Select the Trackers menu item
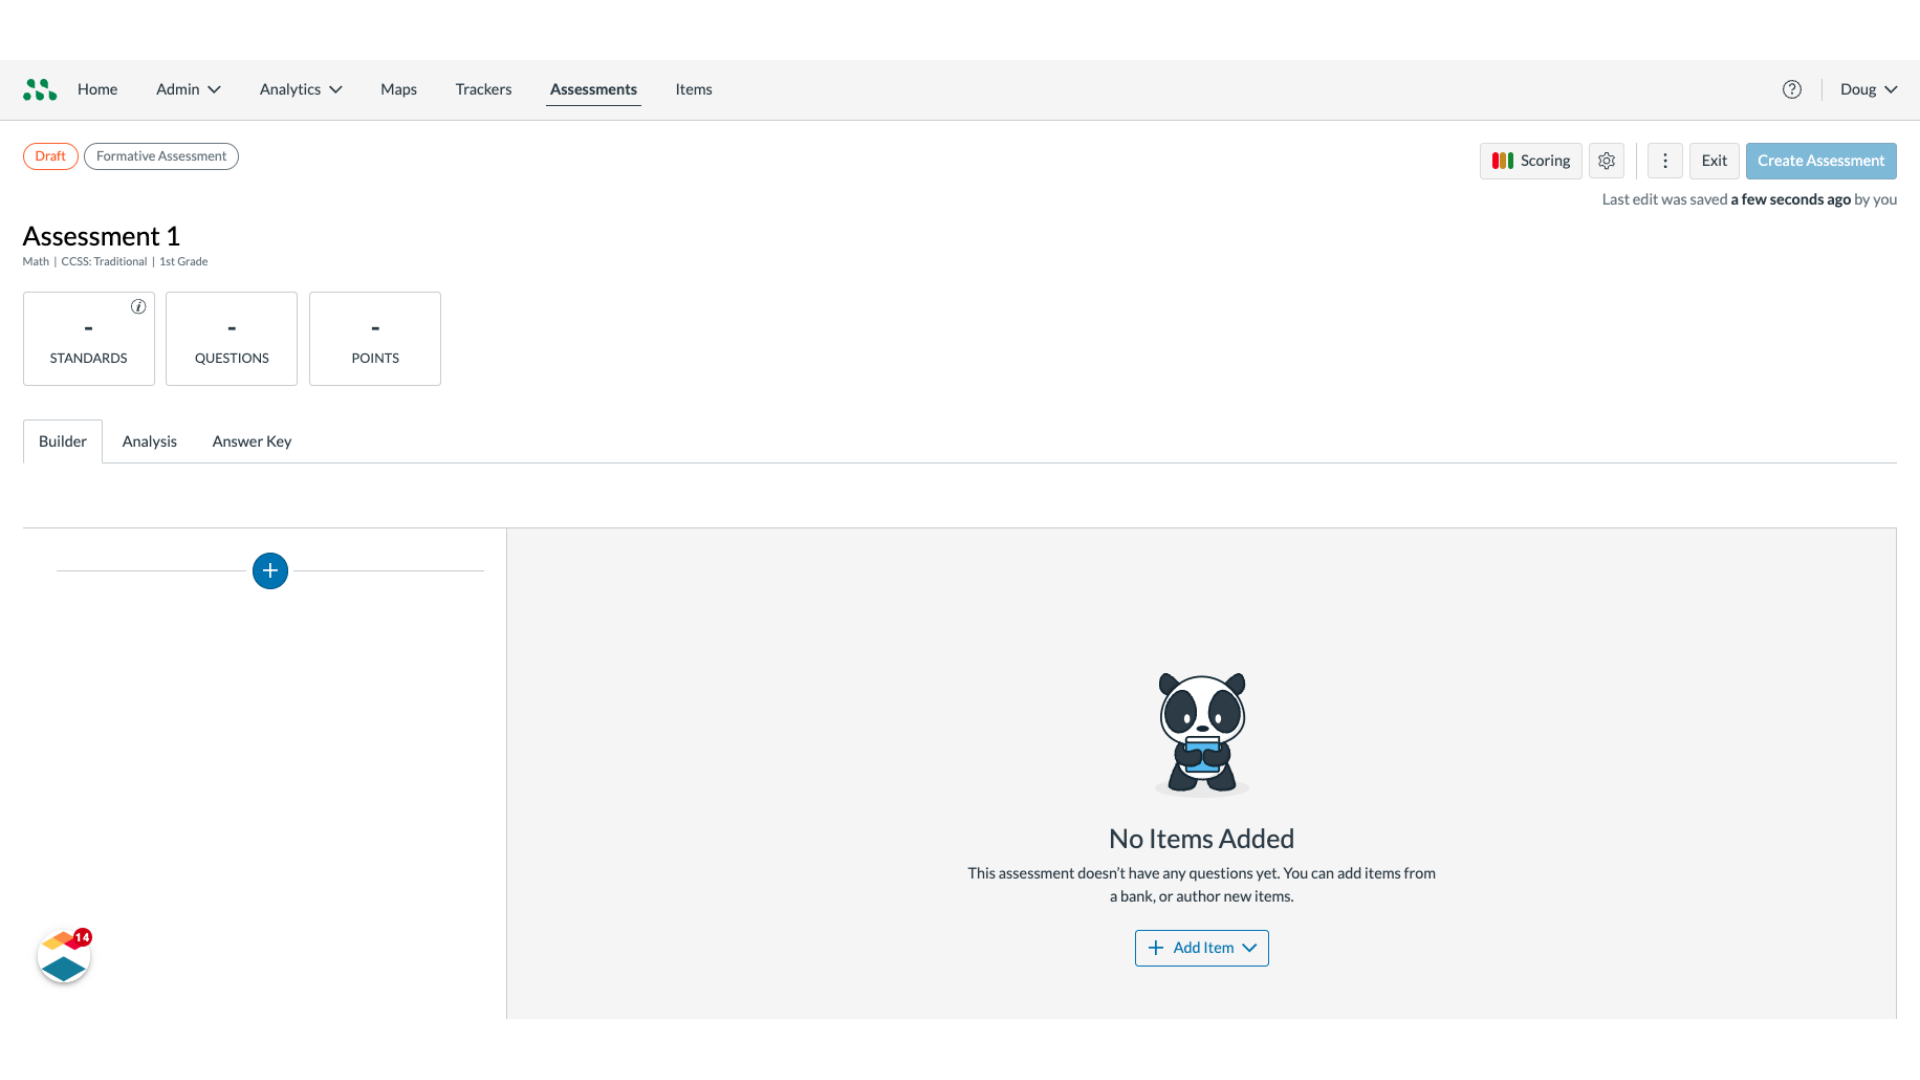The height and width of the screenshot is (1080, 1920). 483,88
